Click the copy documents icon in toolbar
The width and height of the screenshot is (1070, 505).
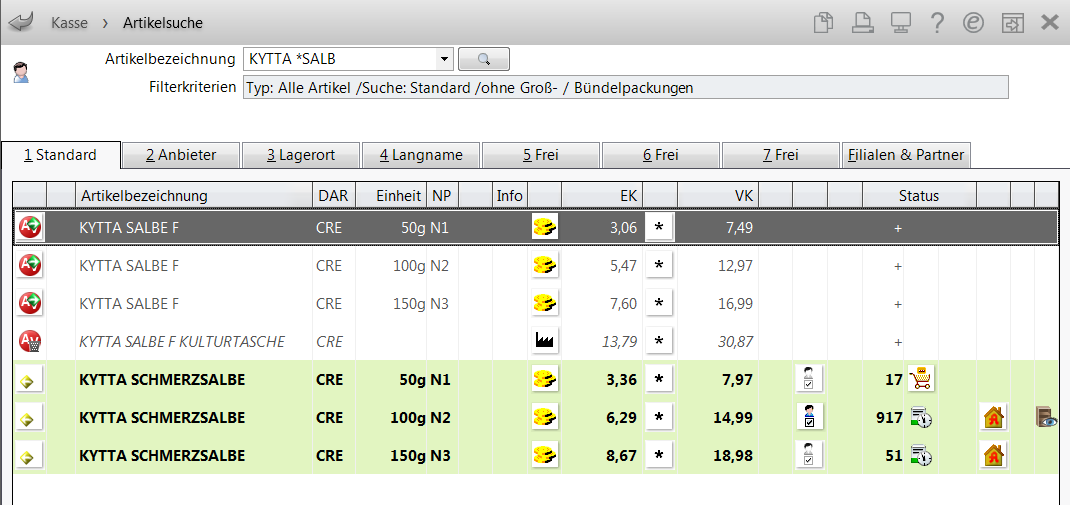pyautogui.click(x=824, y=23)
